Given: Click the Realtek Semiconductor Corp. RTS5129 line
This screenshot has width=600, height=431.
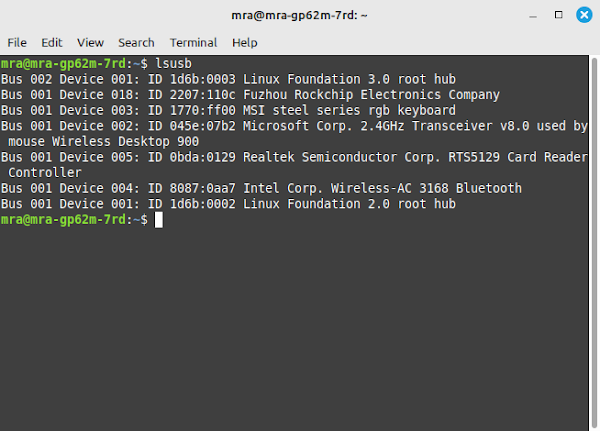Looking at the screenshot, I should [294, 165].
